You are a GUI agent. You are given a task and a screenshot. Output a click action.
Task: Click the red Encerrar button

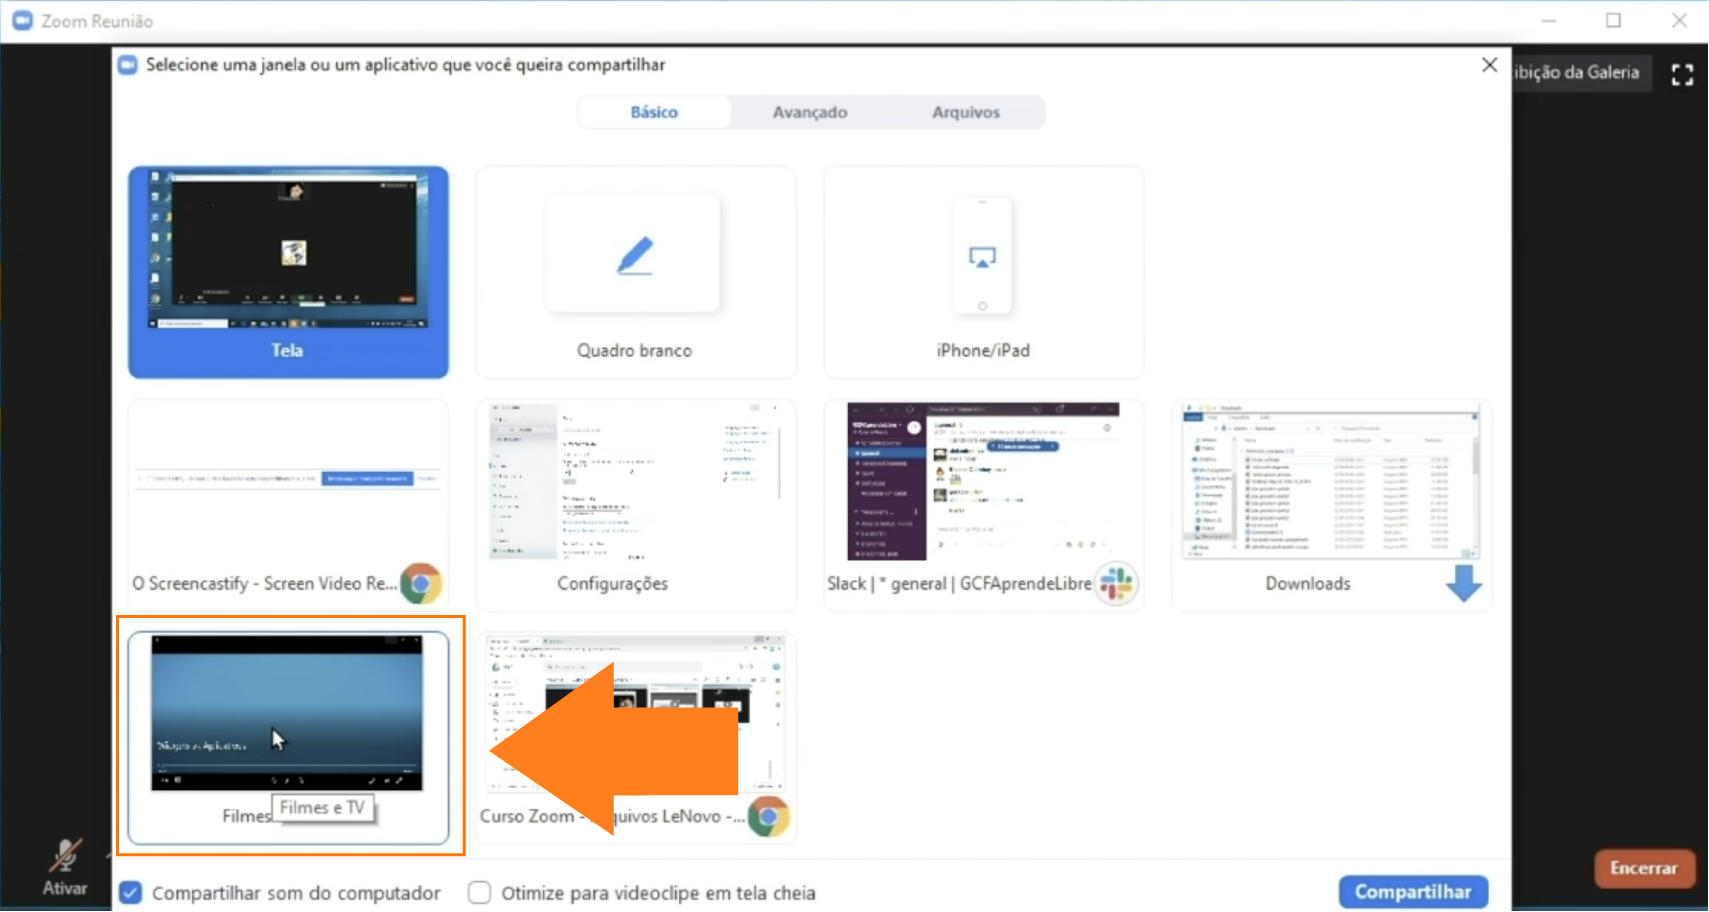1643,868
